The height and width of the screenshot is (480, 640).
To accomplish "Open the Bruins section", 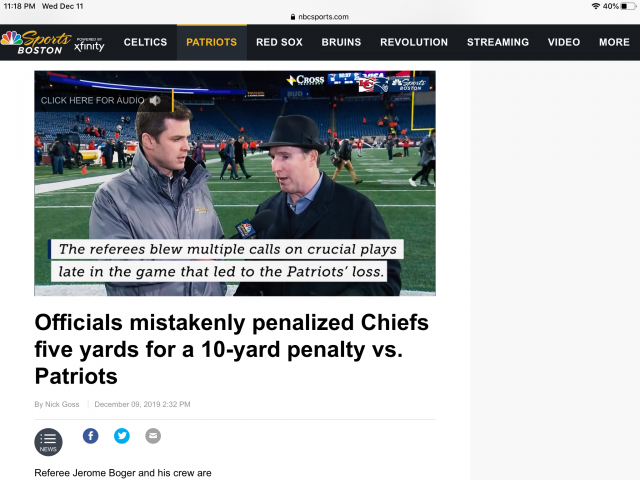I will click(x=341, y=42).
